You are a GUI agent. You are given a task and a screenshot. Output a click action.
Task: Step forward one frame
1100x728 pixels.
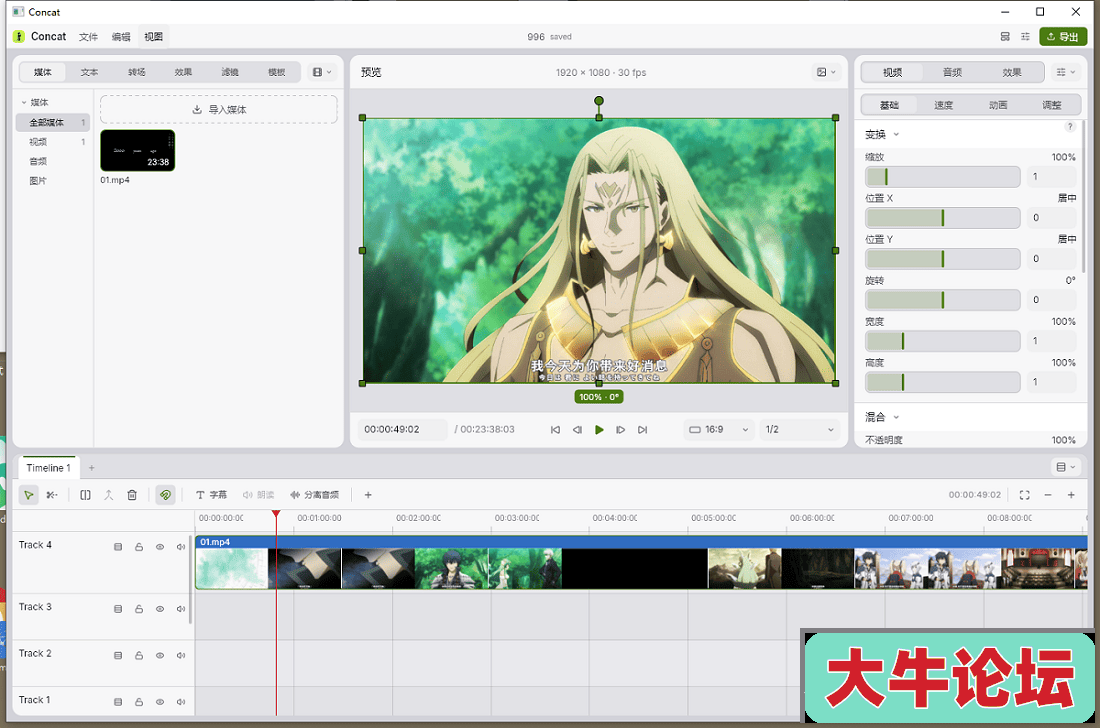tap(621, 430)
